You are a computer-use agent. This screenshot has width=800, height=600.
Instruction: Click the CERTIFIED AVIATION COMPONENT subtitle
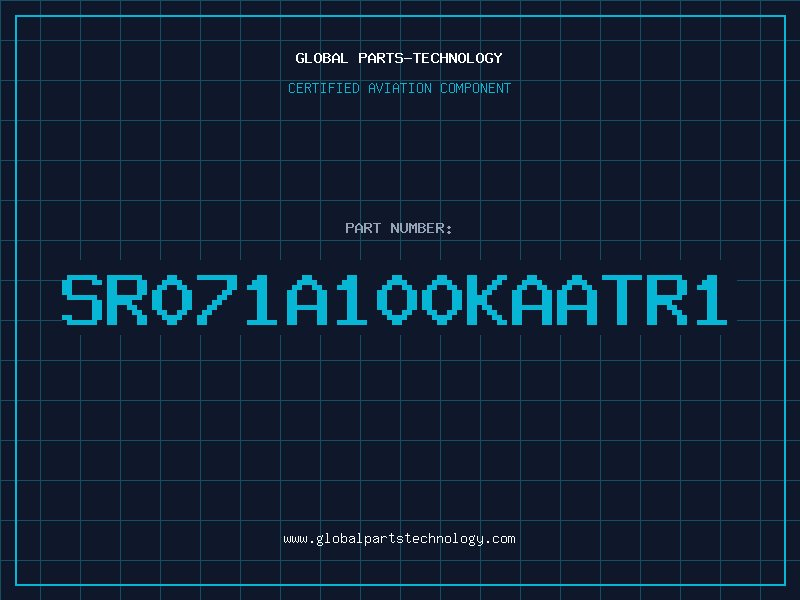pyautogui.click(x=399, y=88)
